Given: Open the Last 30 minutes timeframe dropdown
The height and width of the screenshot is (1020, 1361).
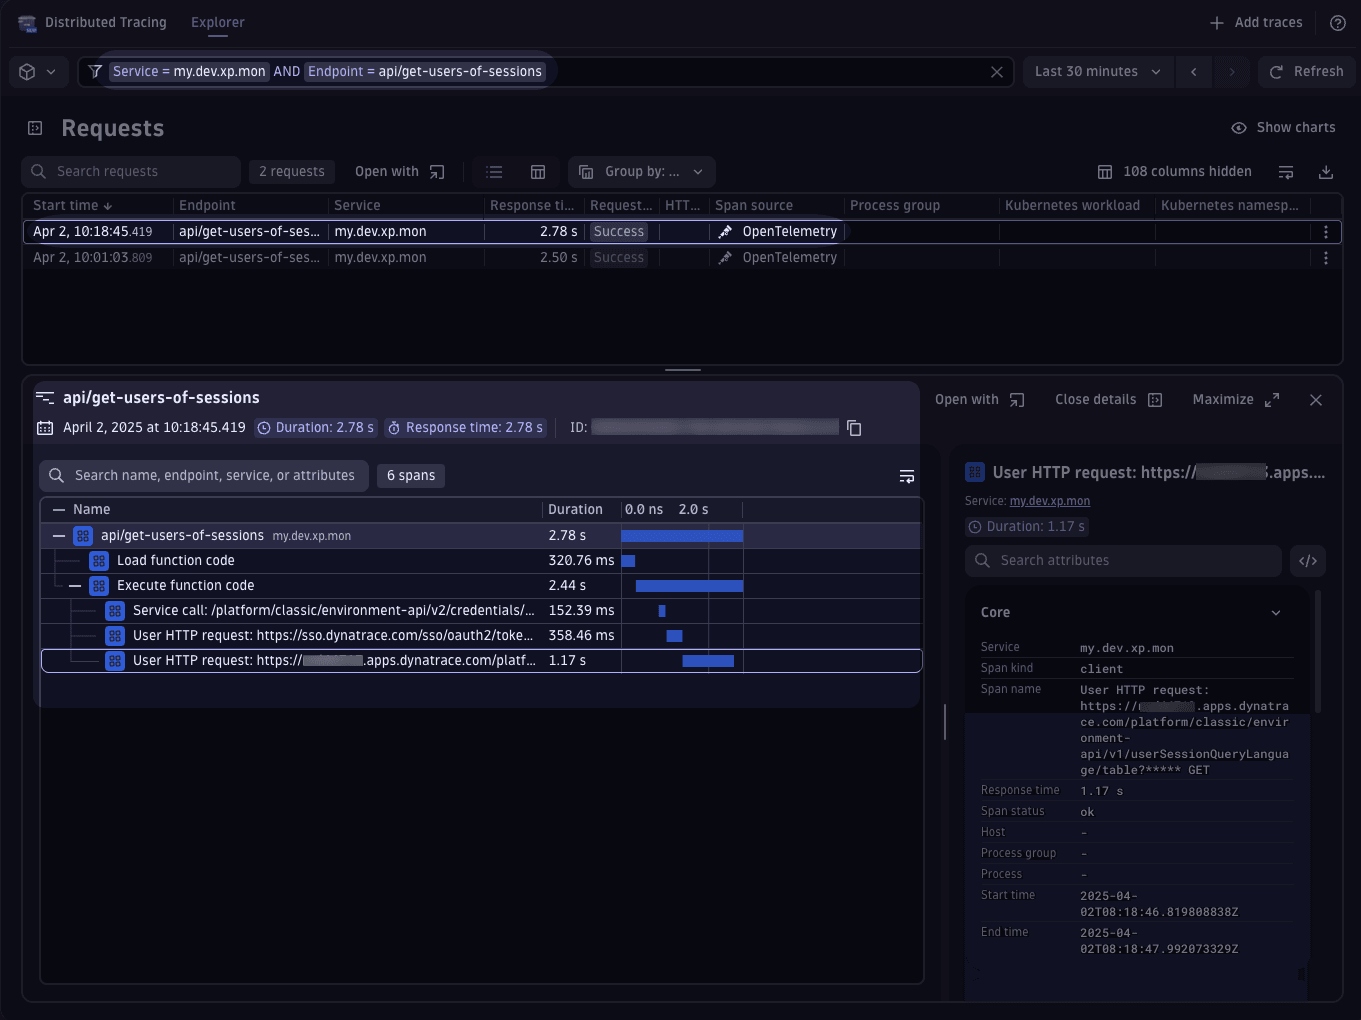Looking at the screenshot, I should click(x=1097, y=72).
